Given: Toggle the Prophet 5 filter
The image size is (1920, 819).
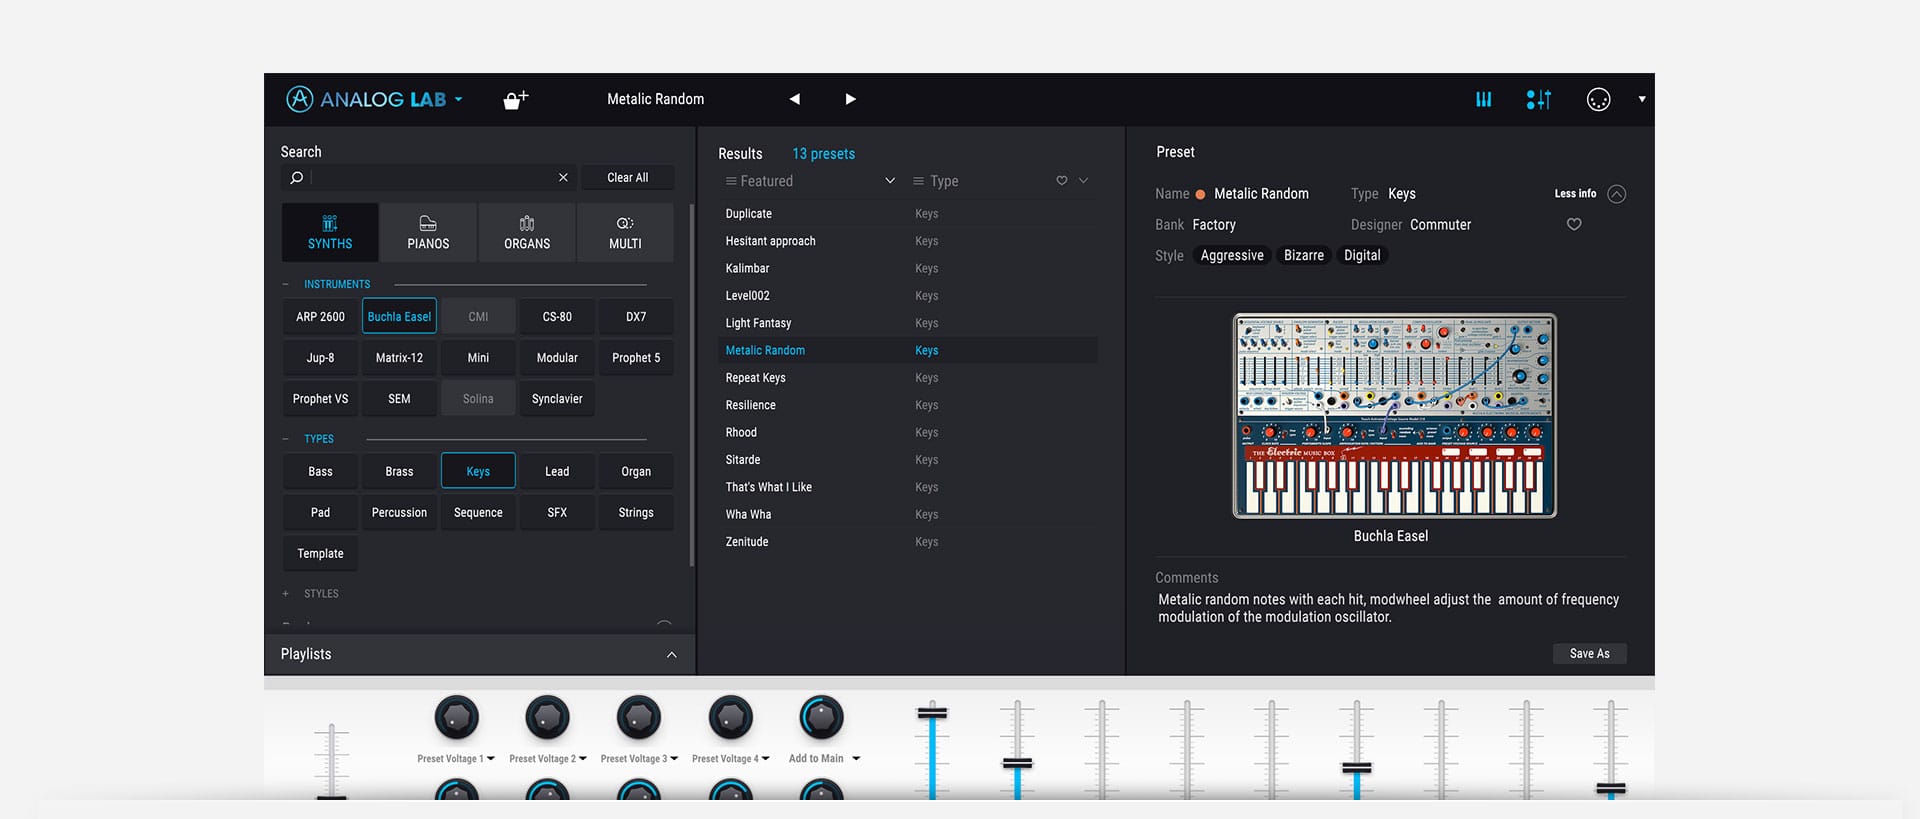Looking at the screenshot, I should click(x=636, y=357).
